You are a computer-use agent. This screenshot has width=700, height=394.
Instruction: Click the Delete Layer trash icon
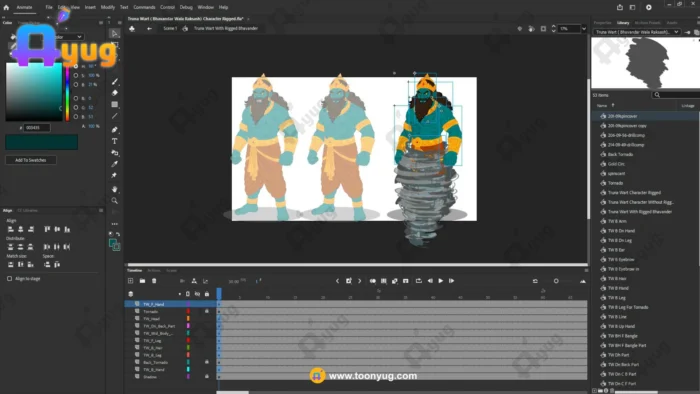154,281
